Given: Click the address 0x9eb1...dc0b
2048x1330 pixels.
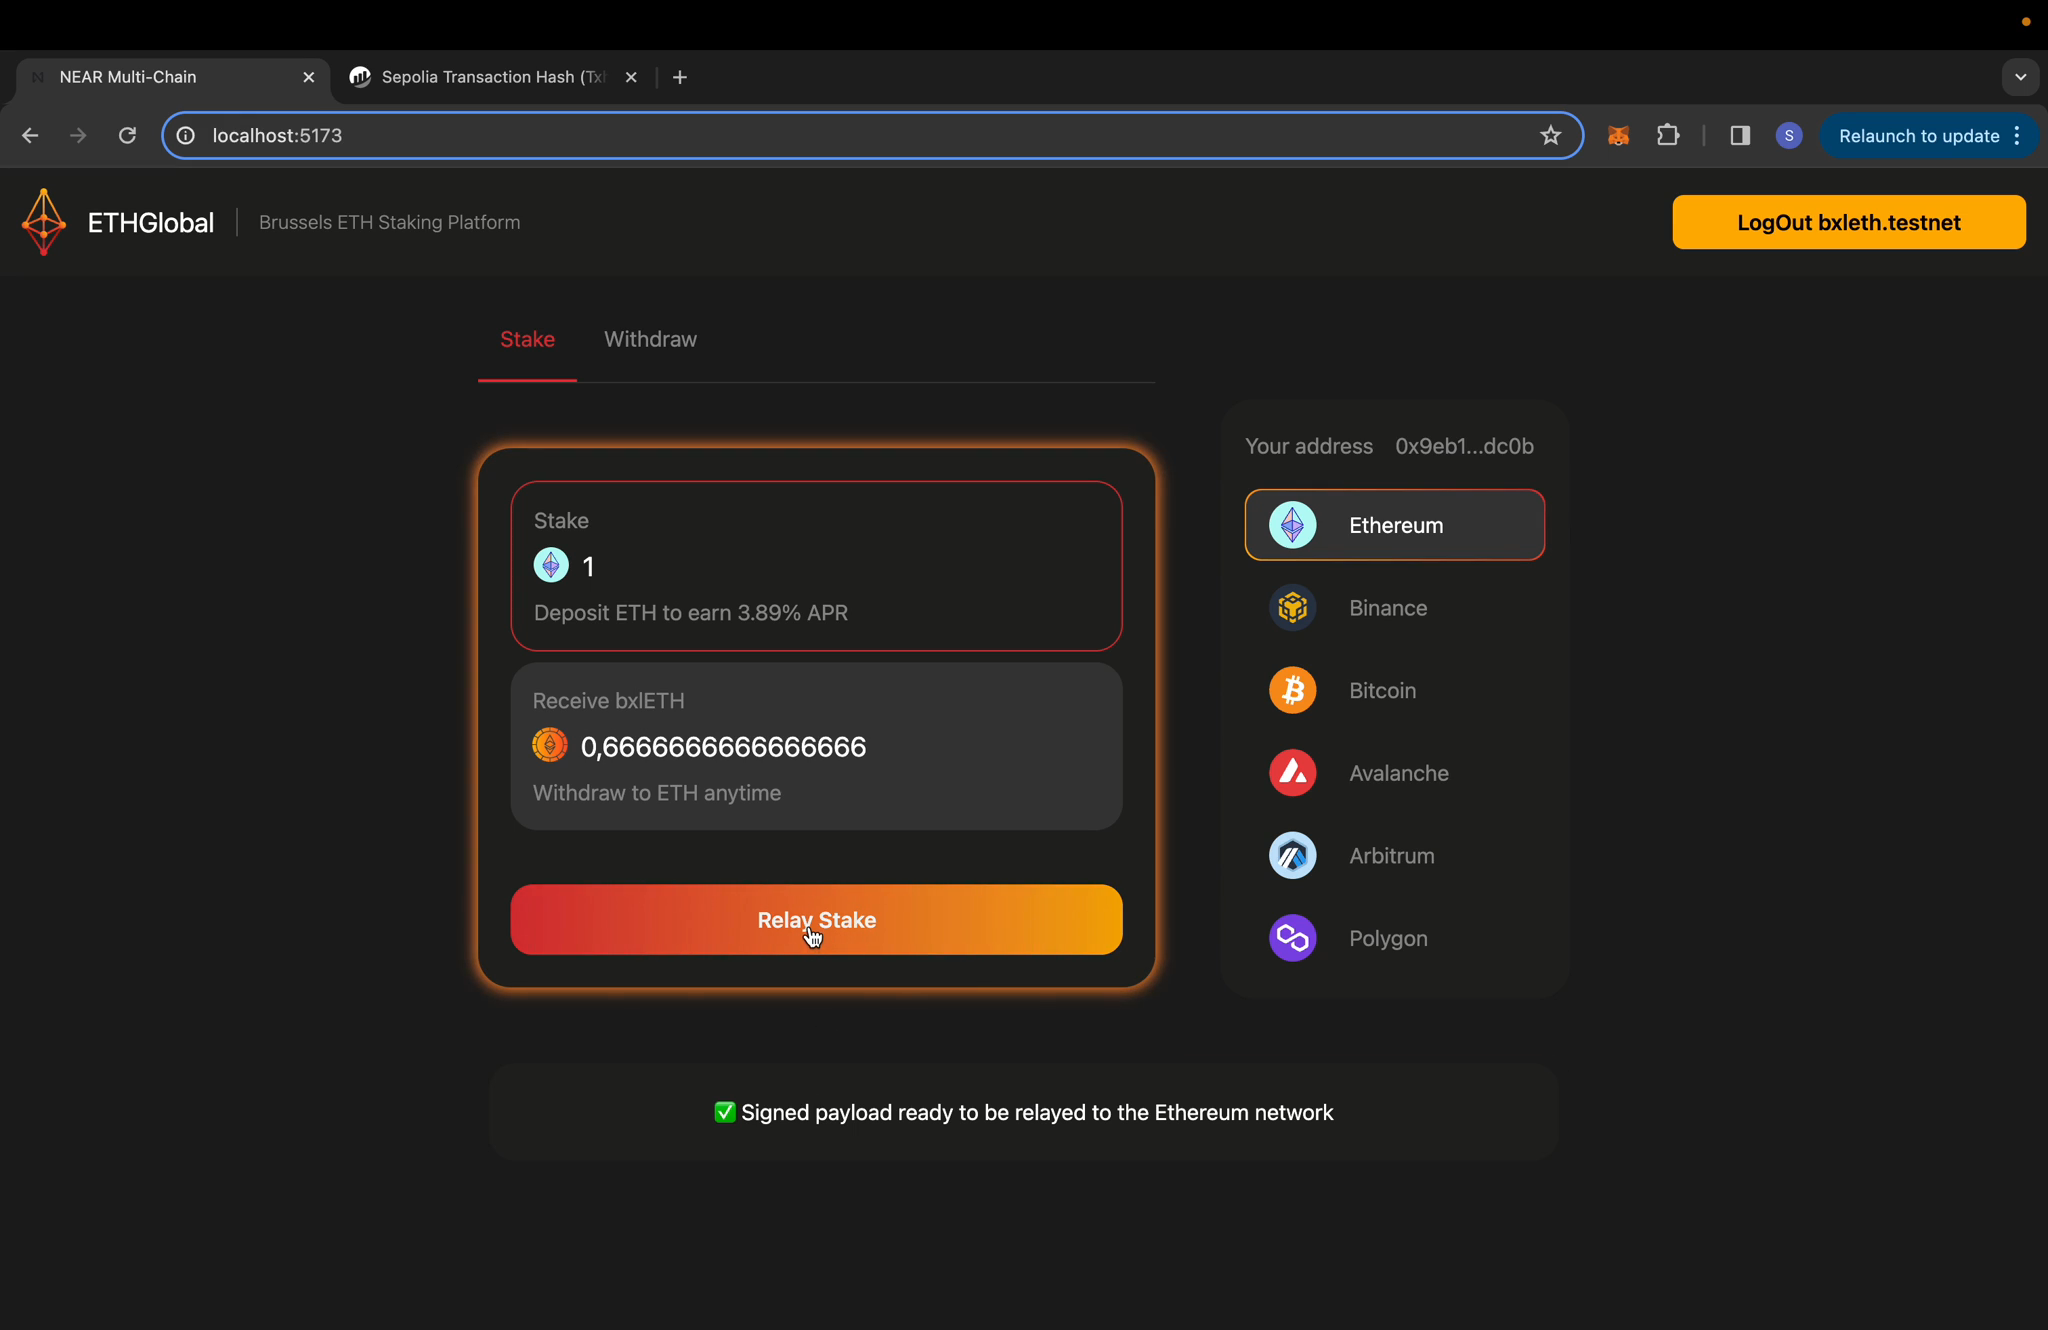Looking at the screenshot, I should [x=1464, y=446].
